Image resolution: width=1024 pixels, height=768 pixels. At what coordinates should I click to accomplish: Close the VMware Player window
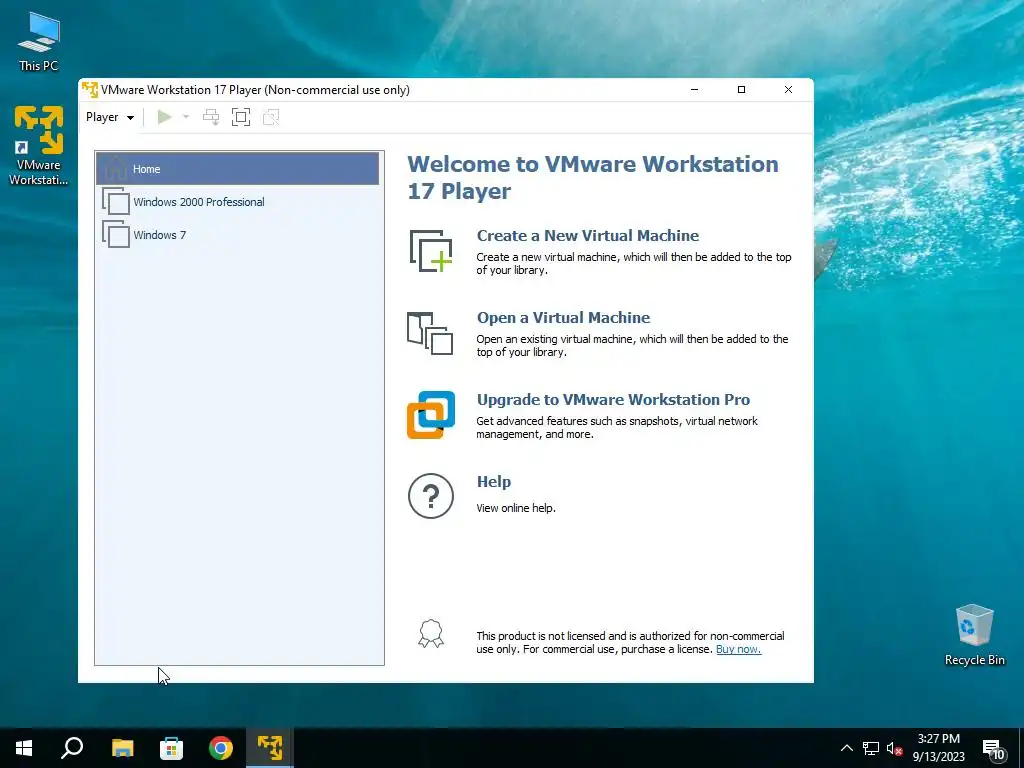(x=788, y=89)
